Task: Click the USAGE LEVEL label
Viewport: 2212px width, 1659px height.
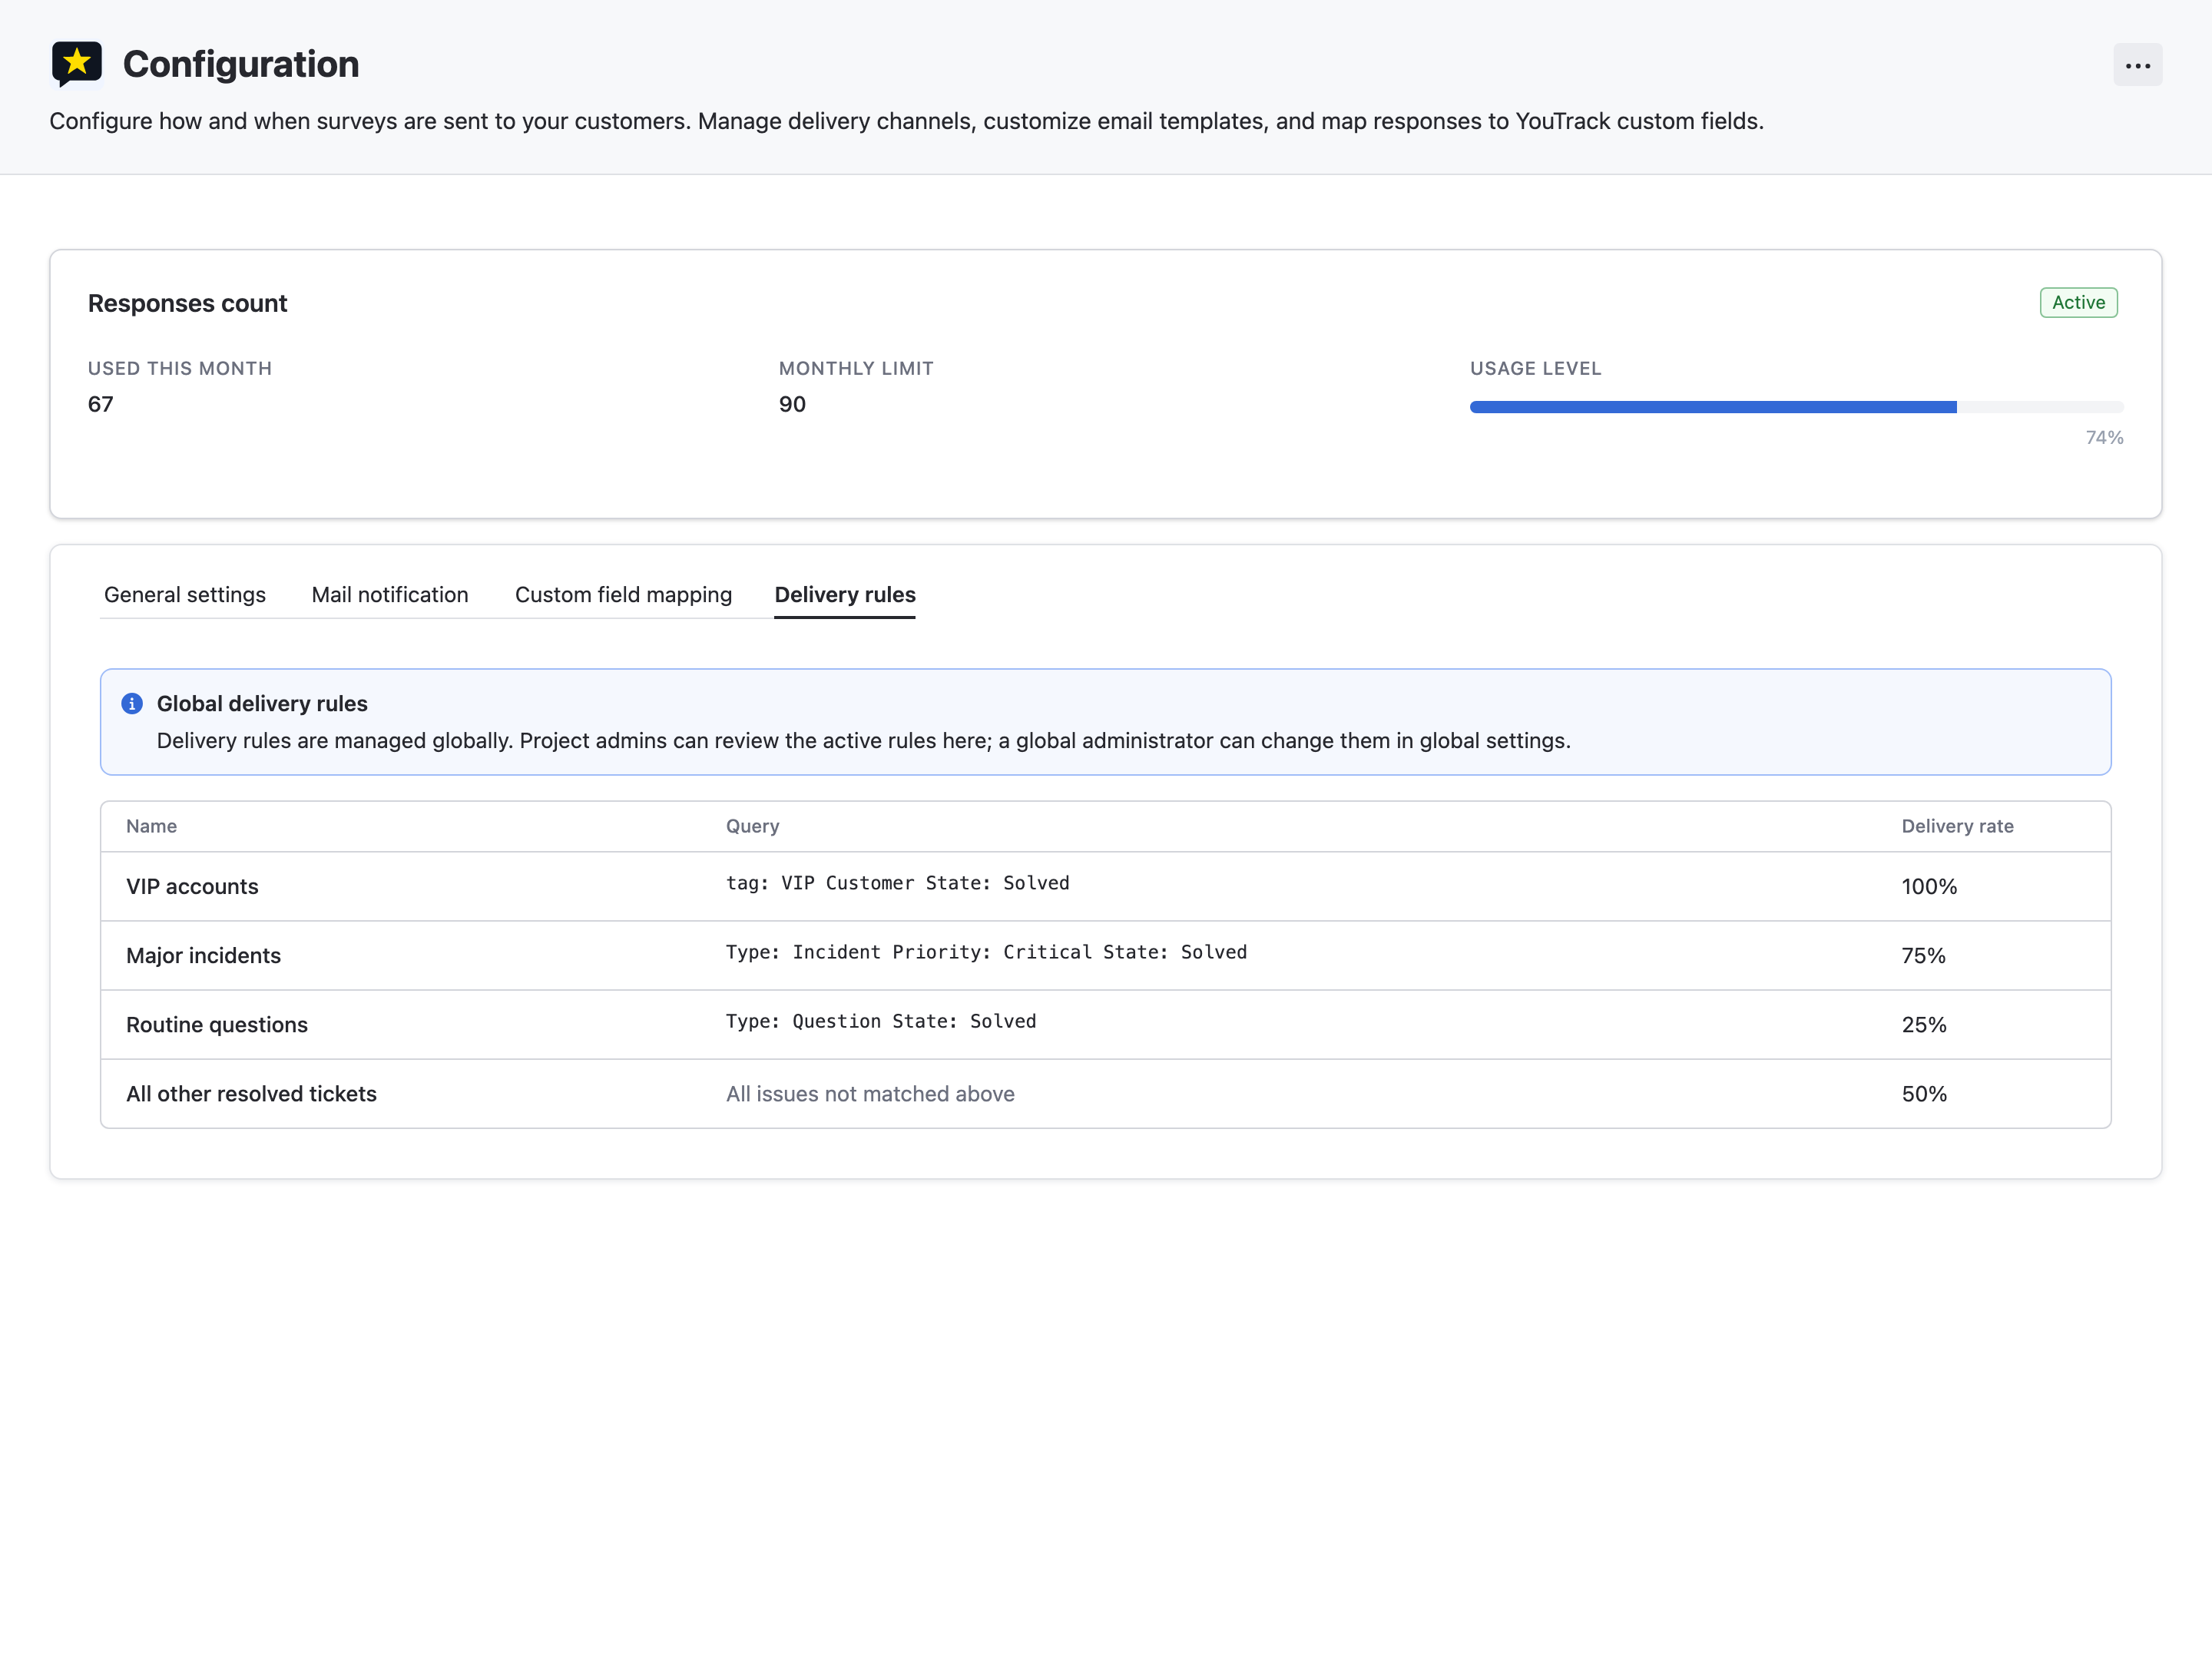Action: [1535, 369]
